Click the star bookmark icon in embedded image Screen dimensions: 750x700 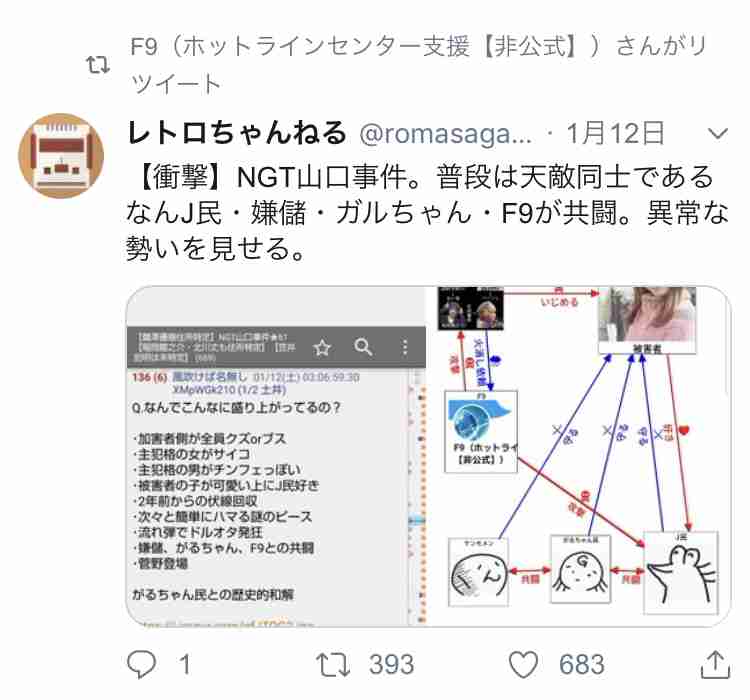[x=322, y=348]
